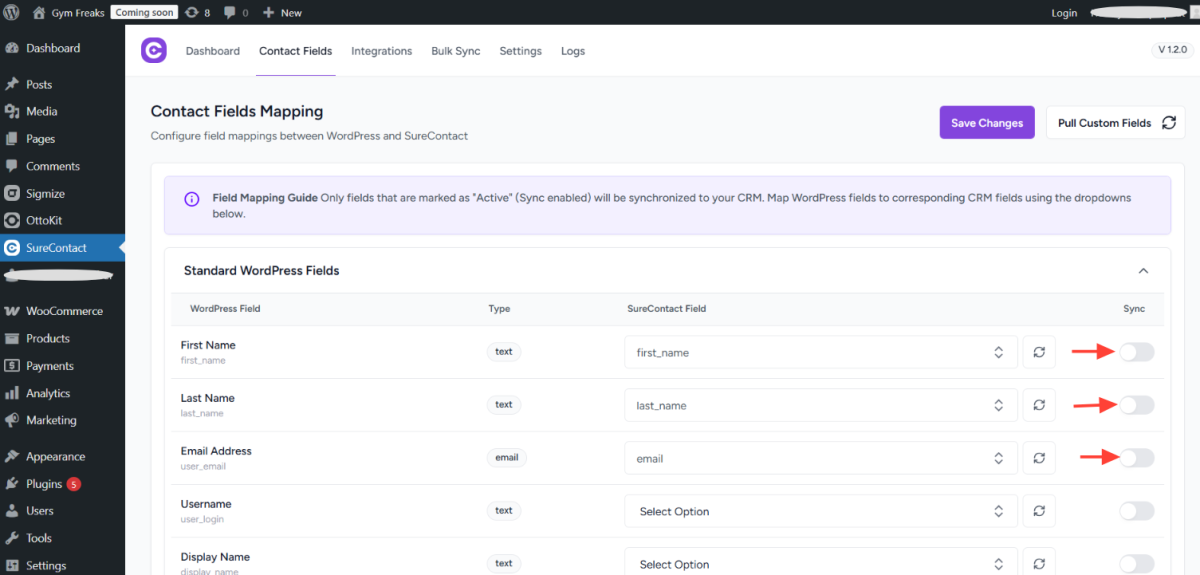
Task: Turn on Email Address sync toggle
Action: tap(1136, 458)
